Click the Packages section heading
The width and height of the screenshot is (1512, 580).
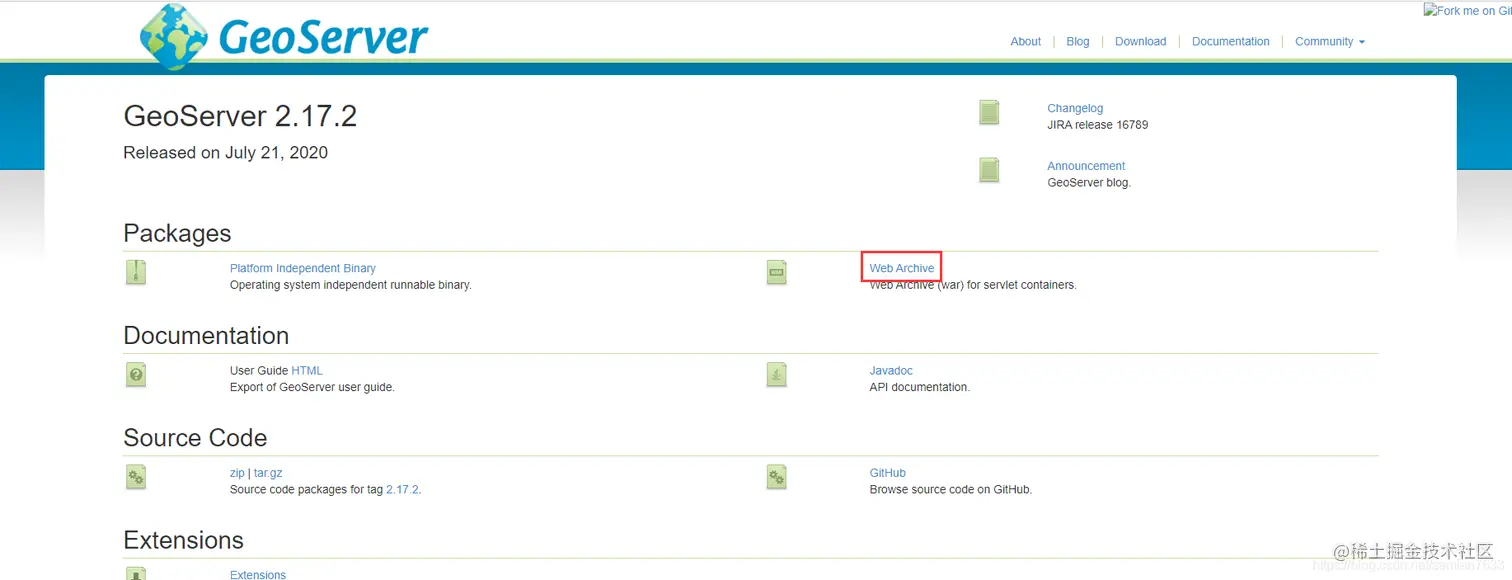(x=177, y=233)
